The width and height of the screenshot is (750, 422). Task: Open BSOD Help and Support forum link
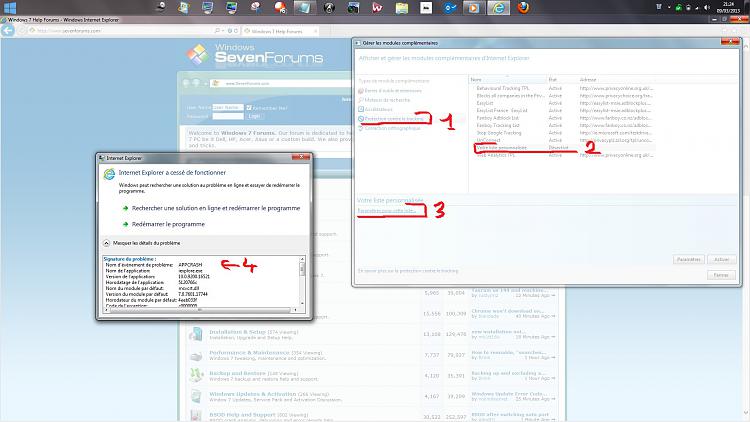(242, 415)
